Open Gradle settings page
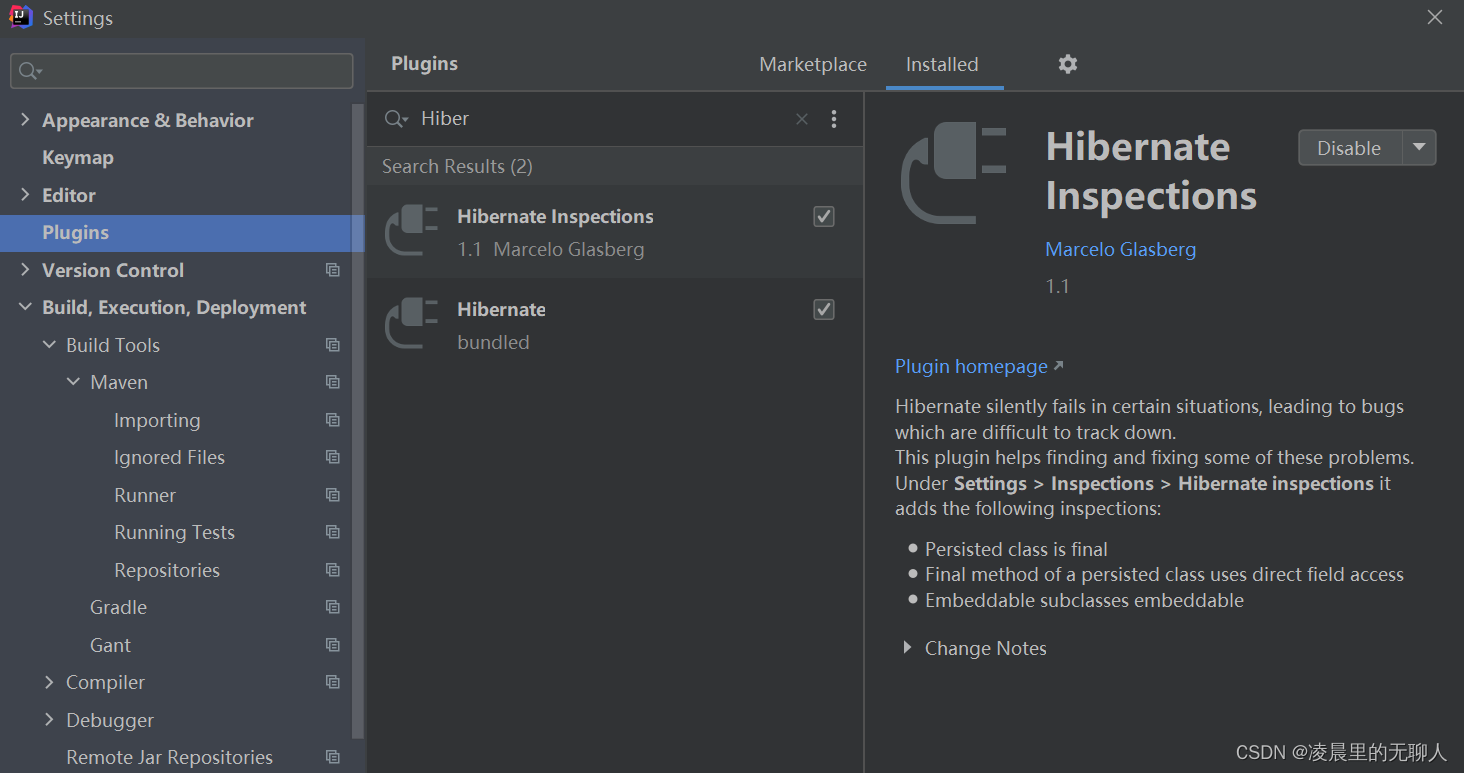The image size is (1464, 773). click(118, 607)
